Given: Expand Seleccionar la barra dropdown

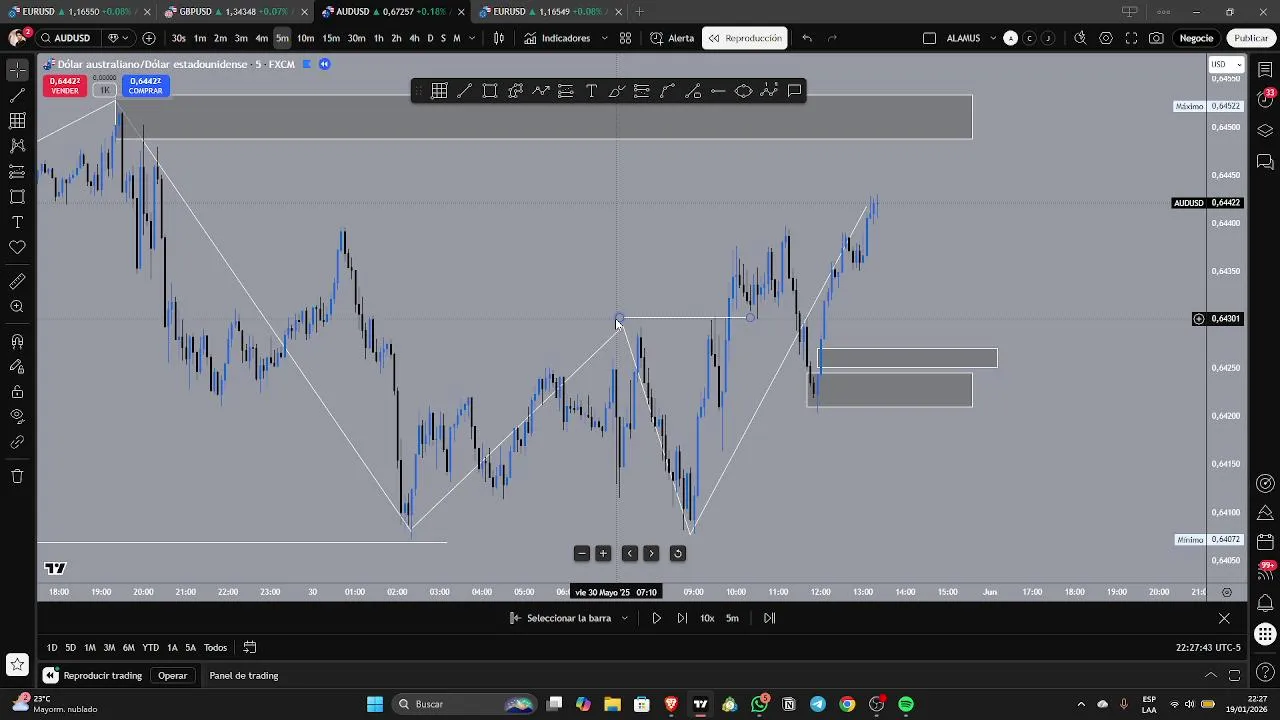Looking at the screenshot, I should tap(624, 618).
